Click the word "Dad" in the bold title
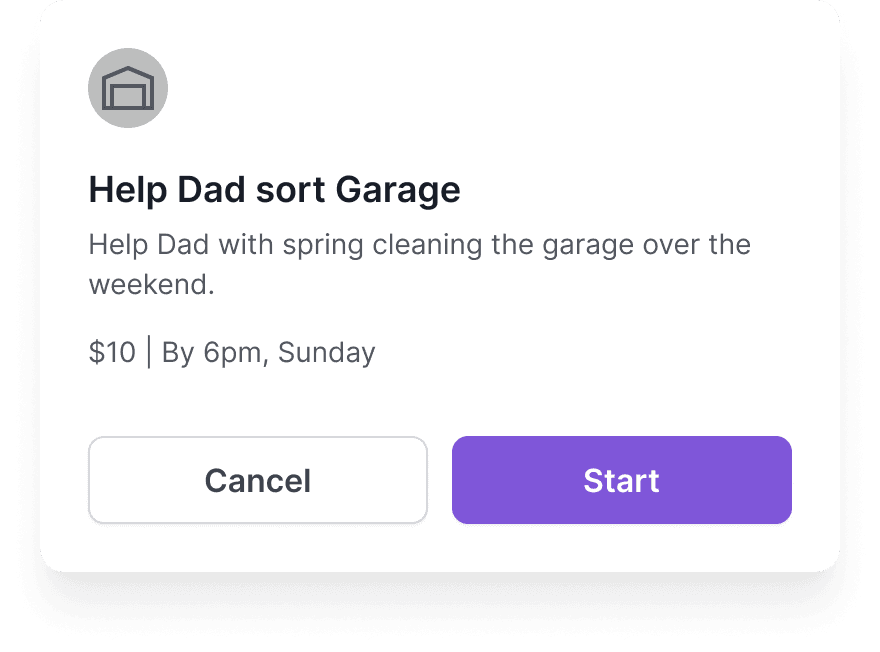Screen dimensions: 880x652 tap(203, 190)
